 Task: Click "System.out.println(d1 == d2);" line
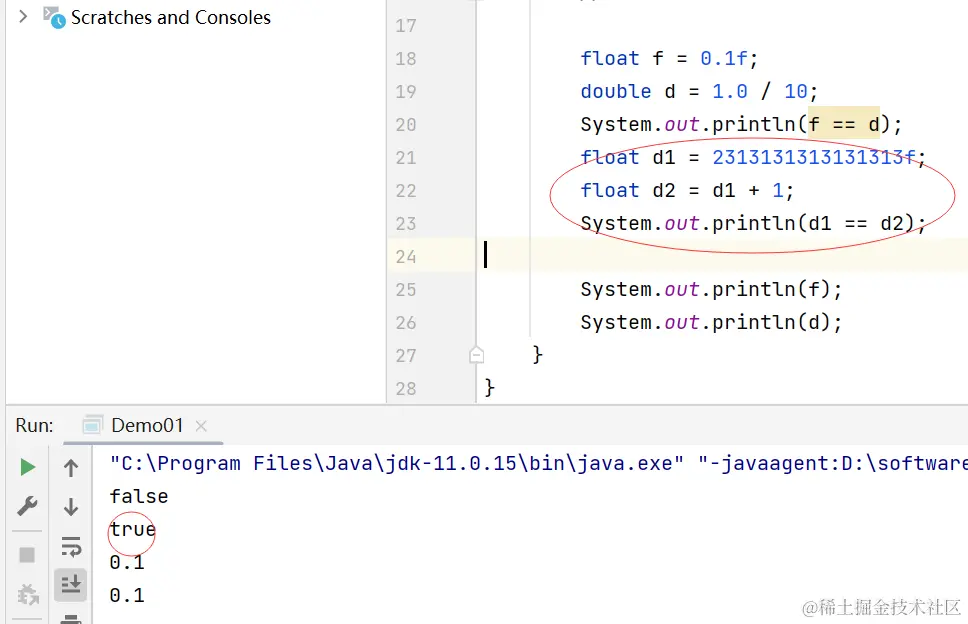(753, 223)
